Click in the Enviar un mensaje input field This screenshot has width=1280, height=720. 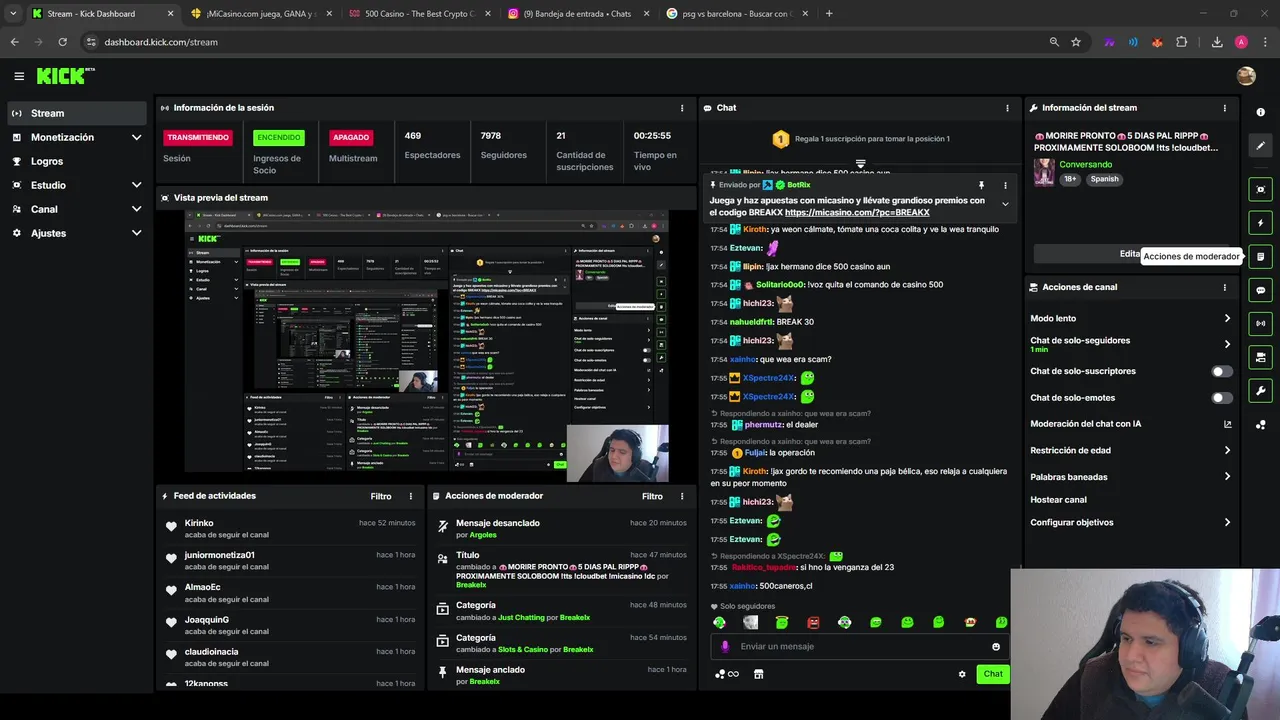(862, 647)
